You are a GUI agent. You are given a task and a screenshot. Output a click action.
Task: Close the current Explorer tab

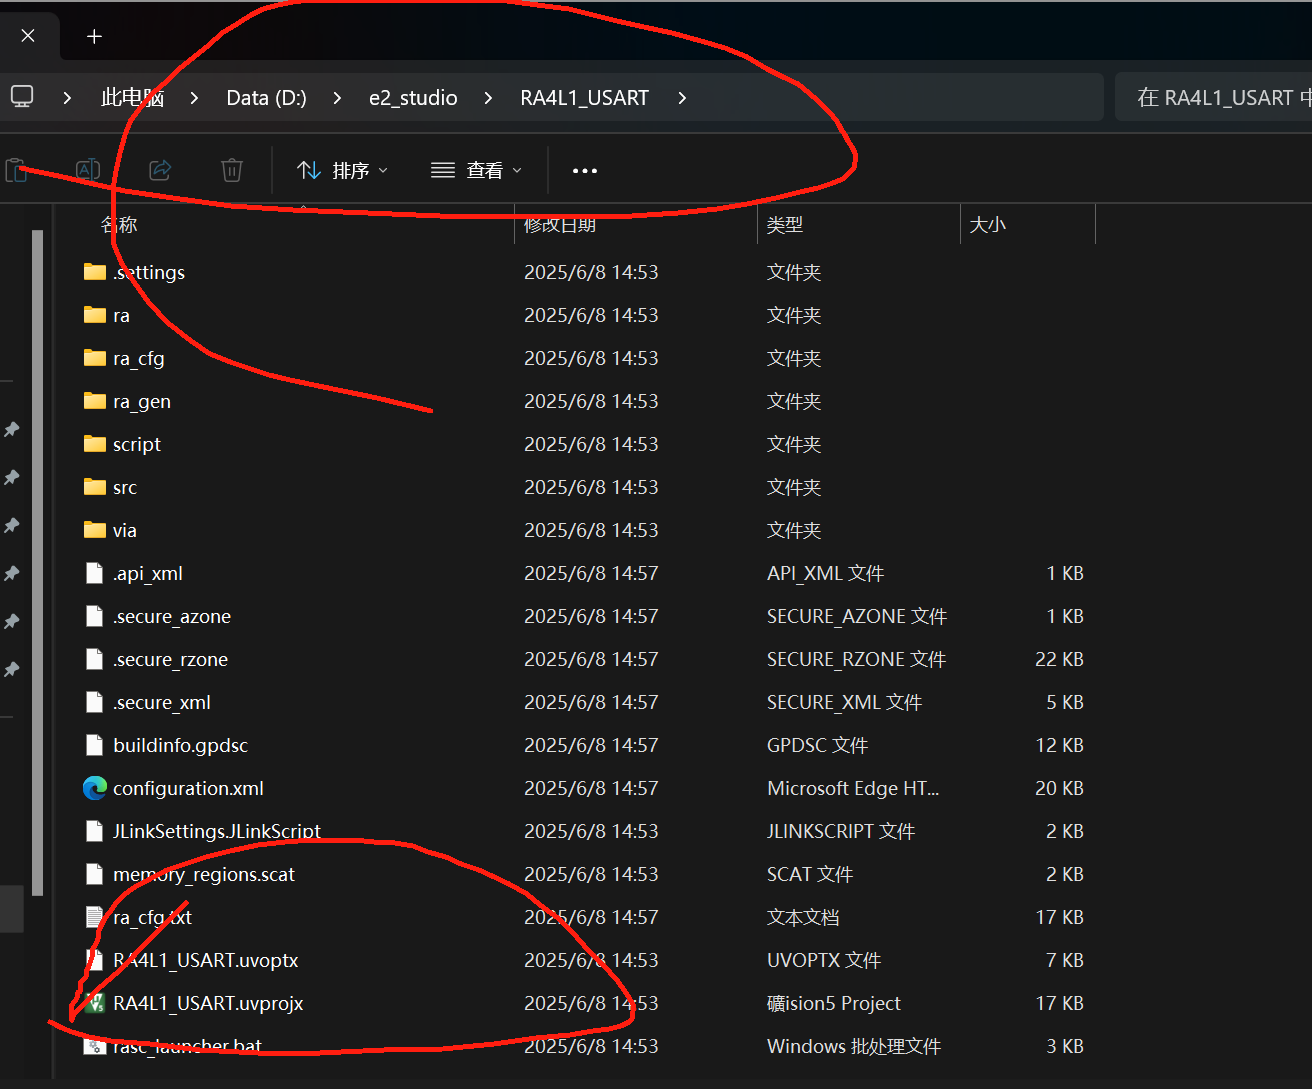click(28, 36)
